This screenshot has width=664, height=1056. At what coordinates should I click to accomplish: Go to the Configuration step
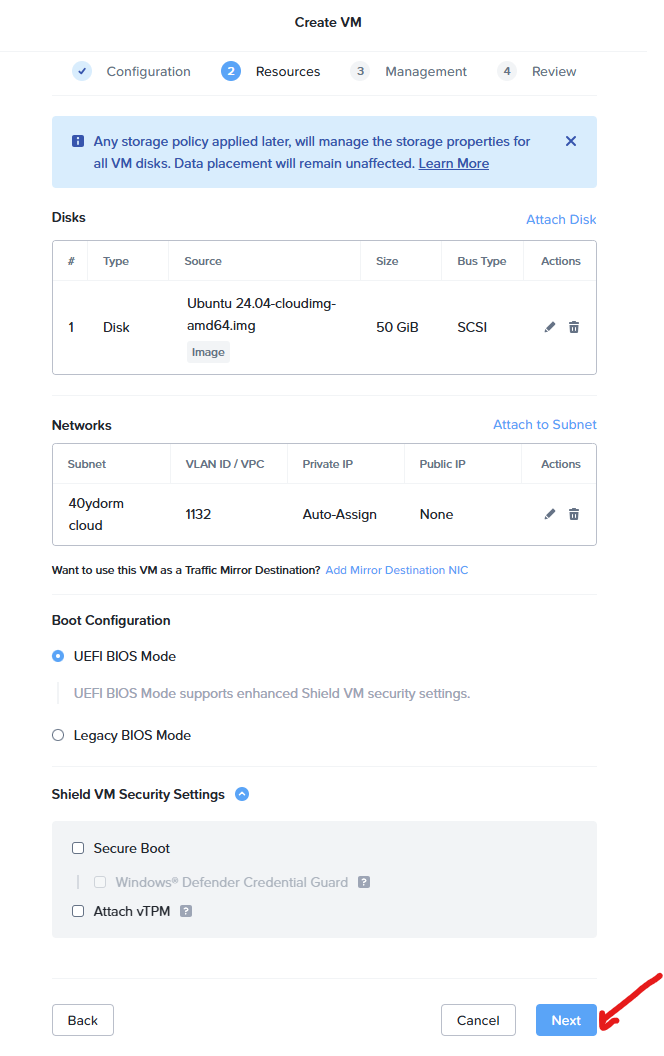point(131,71)
